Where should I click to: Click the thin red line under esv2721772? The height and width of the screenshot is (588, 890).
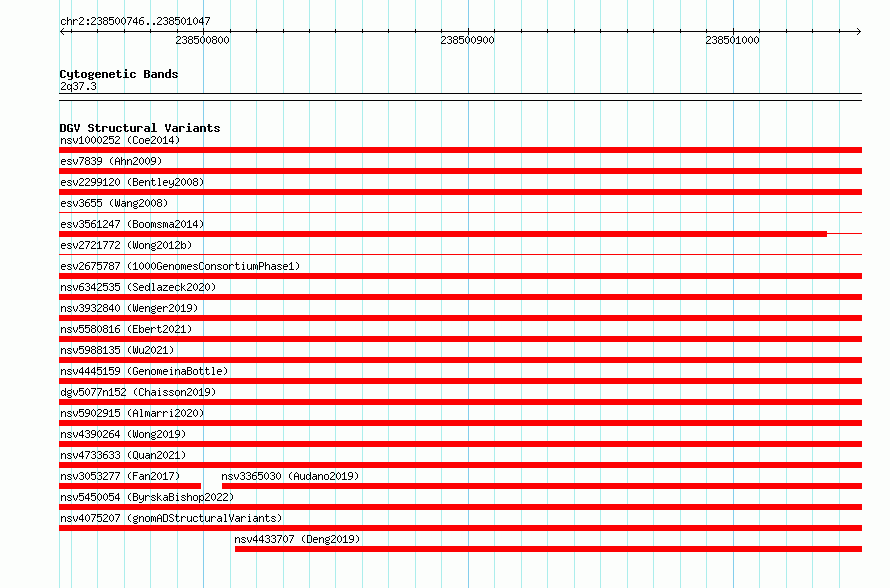pyautogui.click(x=460, y=255)
